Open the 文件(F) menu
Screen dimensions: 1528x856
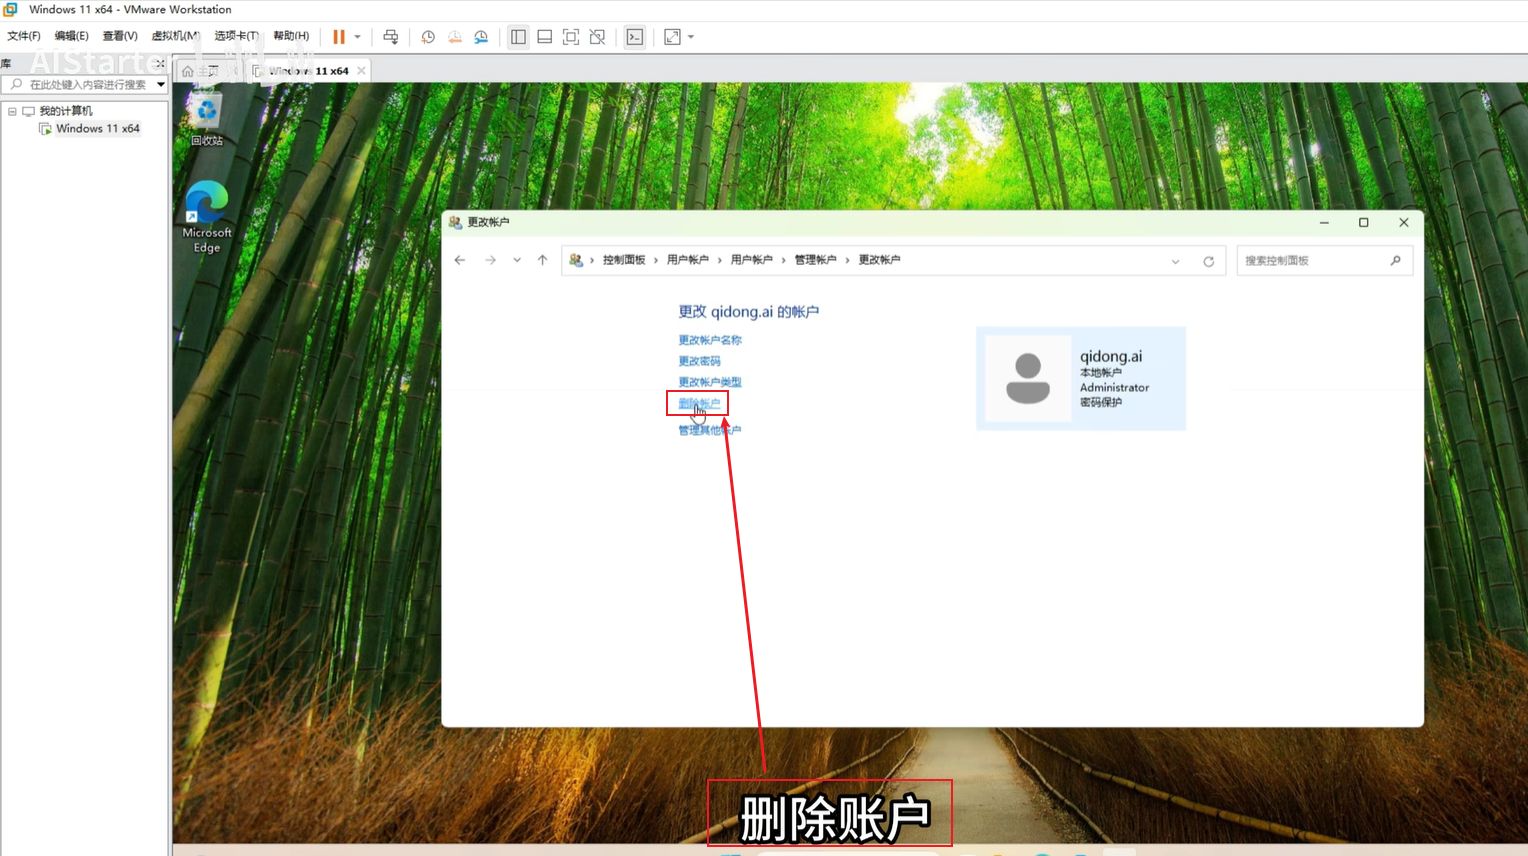[24, 36]
